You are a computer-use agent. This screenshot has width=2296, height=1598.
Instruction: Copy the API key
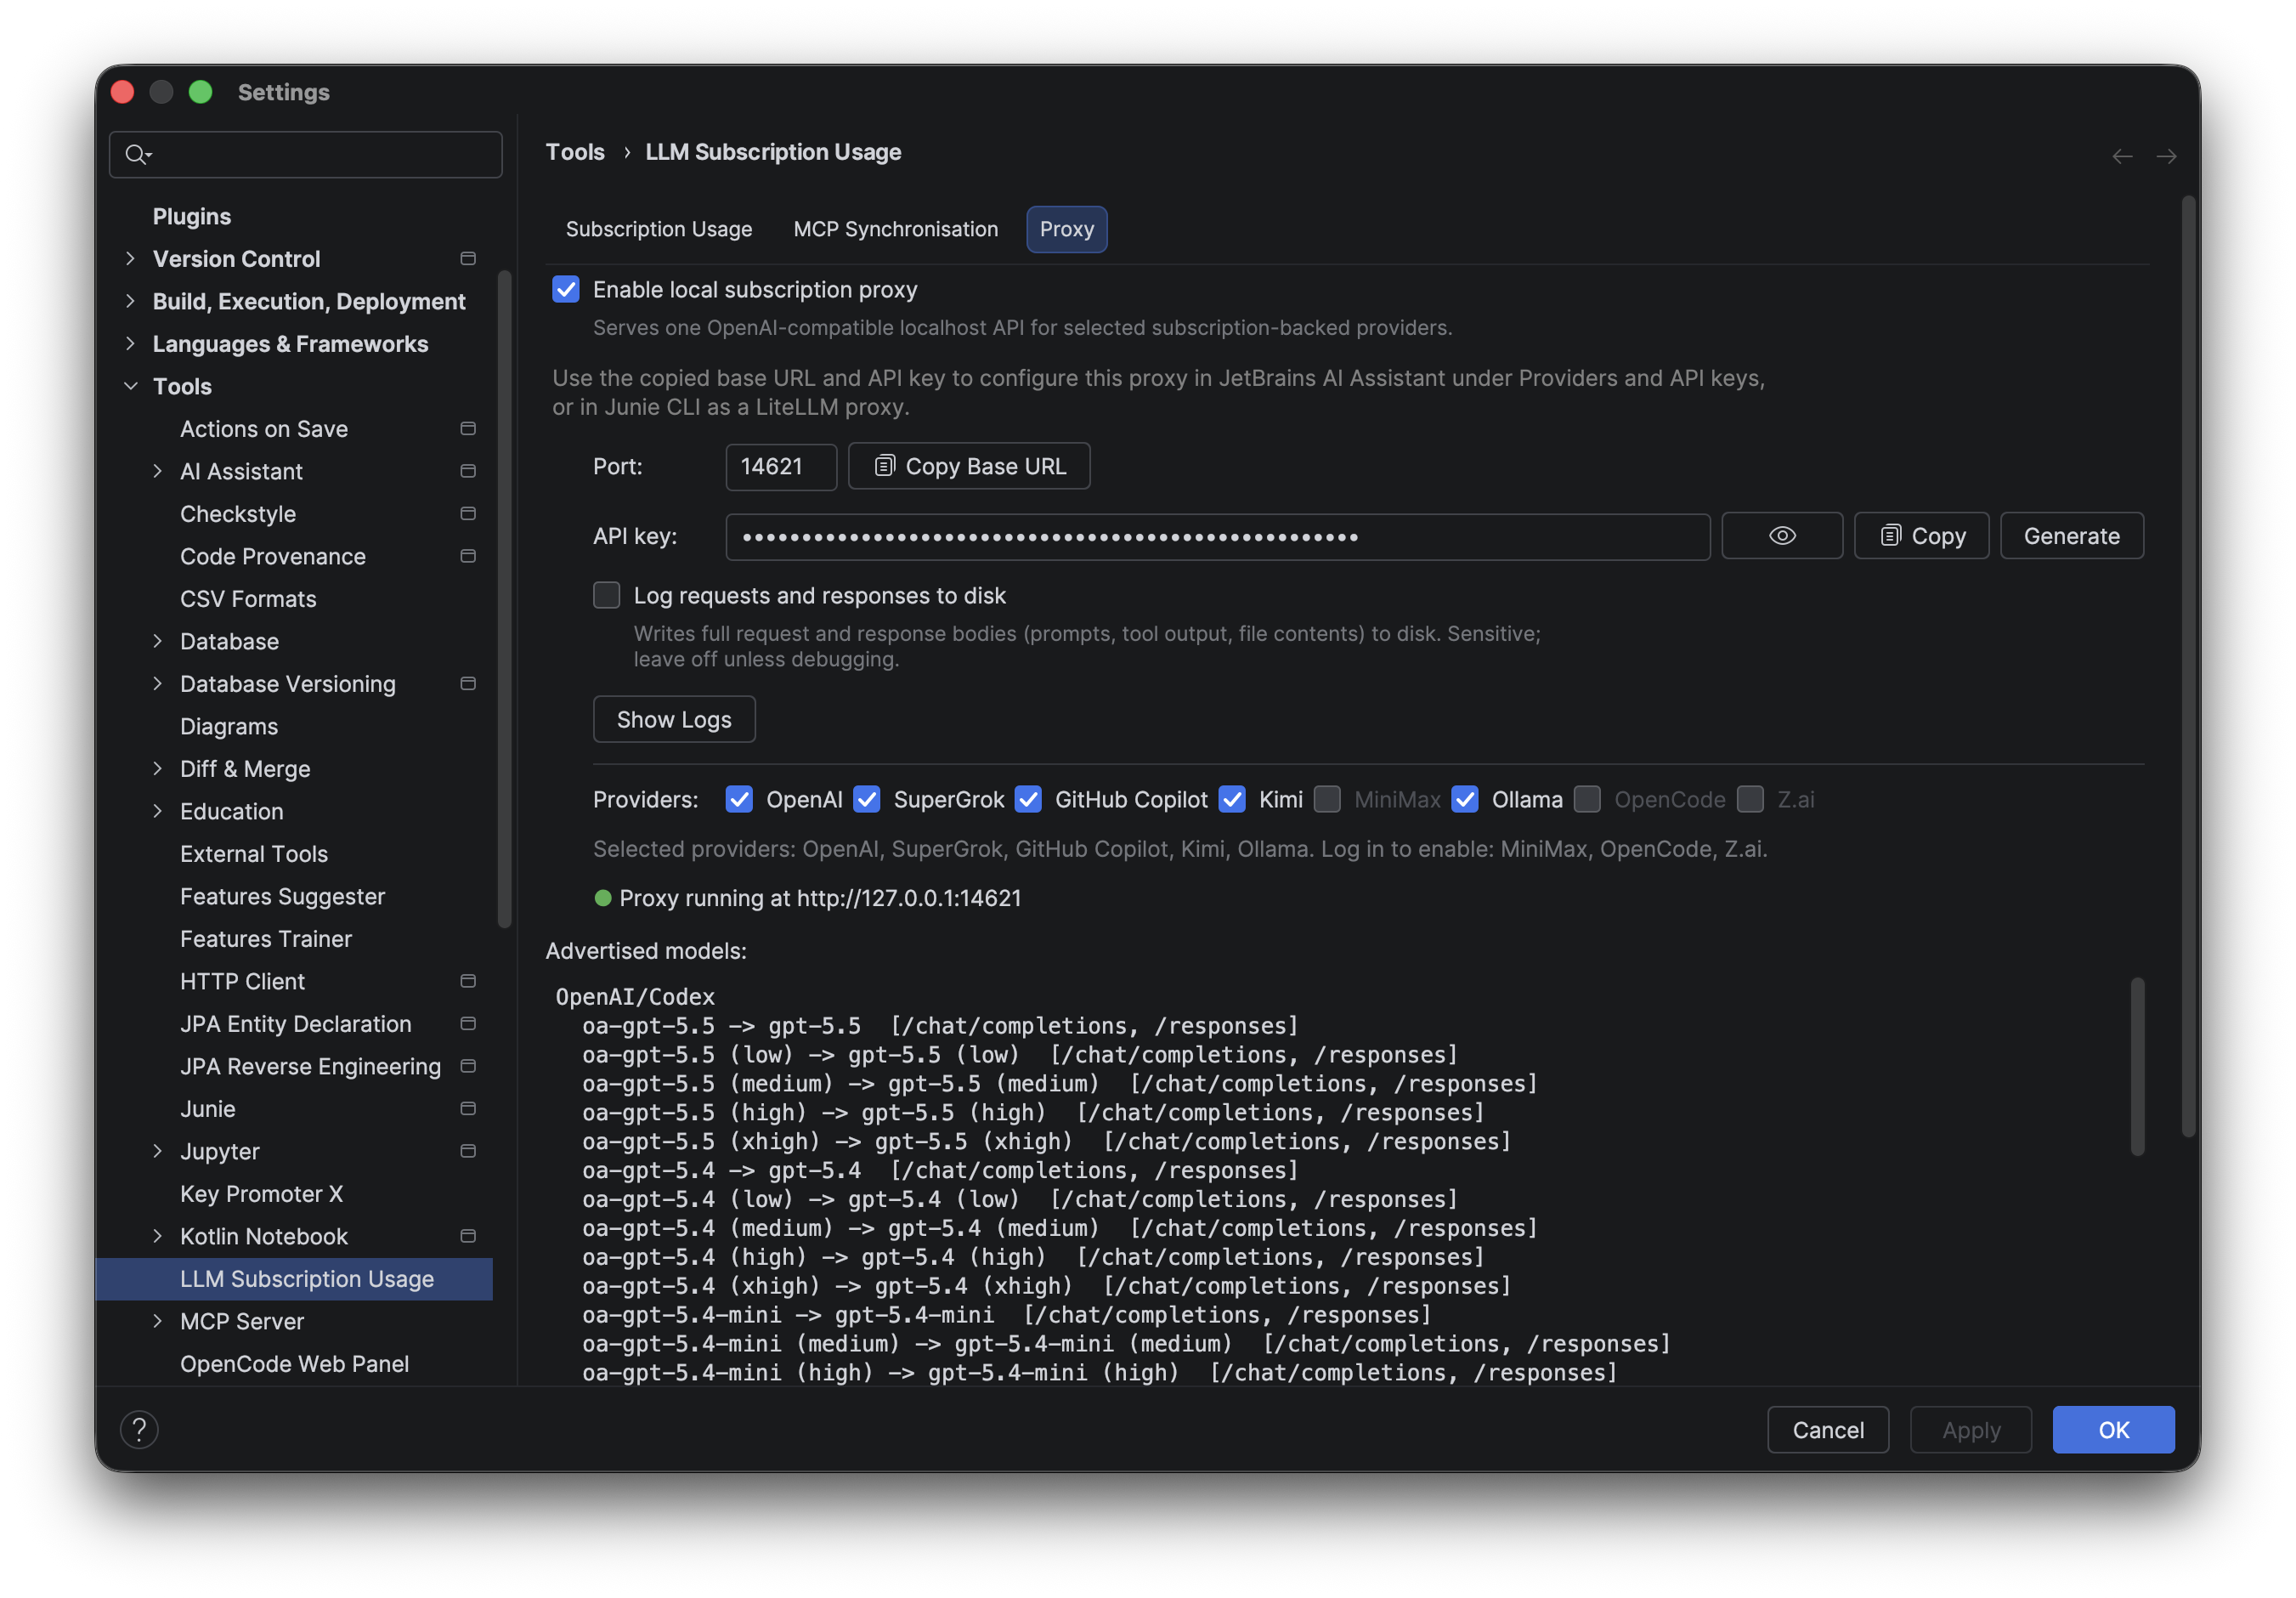[1921, 536]
